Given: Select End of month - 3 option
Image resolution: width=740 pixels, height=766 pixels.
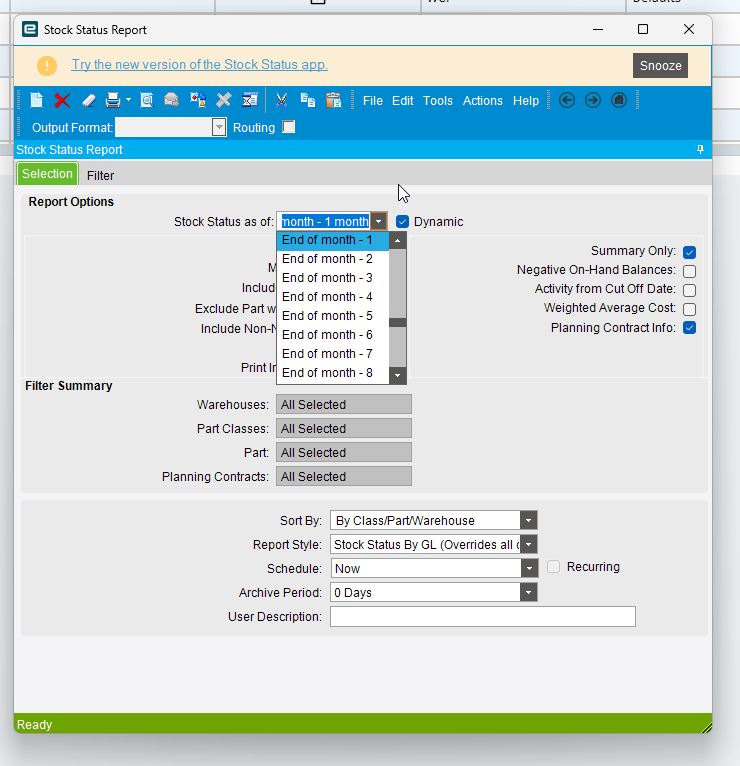Looking at the screenshot, I should [333, 278].
